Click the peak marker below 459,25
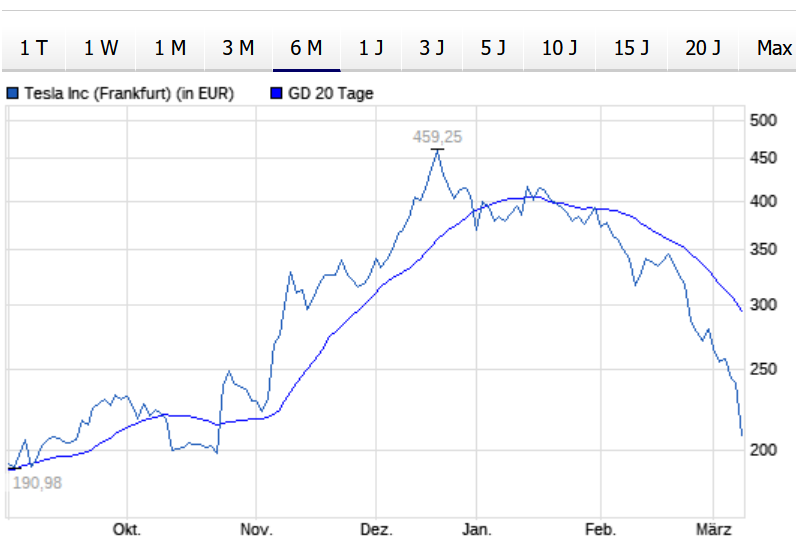The image size is (796, 541). click(437, 149)
